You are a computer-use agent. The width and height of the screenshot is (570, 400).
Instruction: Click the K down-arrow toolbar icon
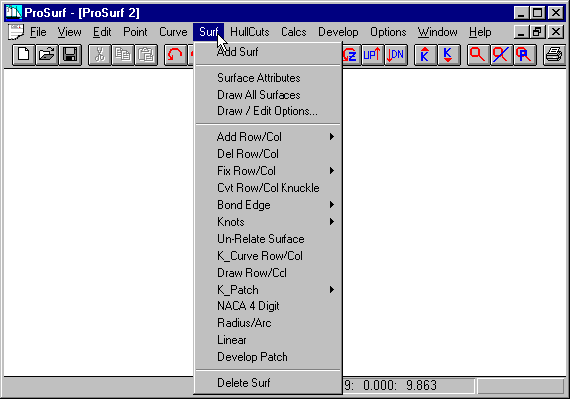pos(448,55)
